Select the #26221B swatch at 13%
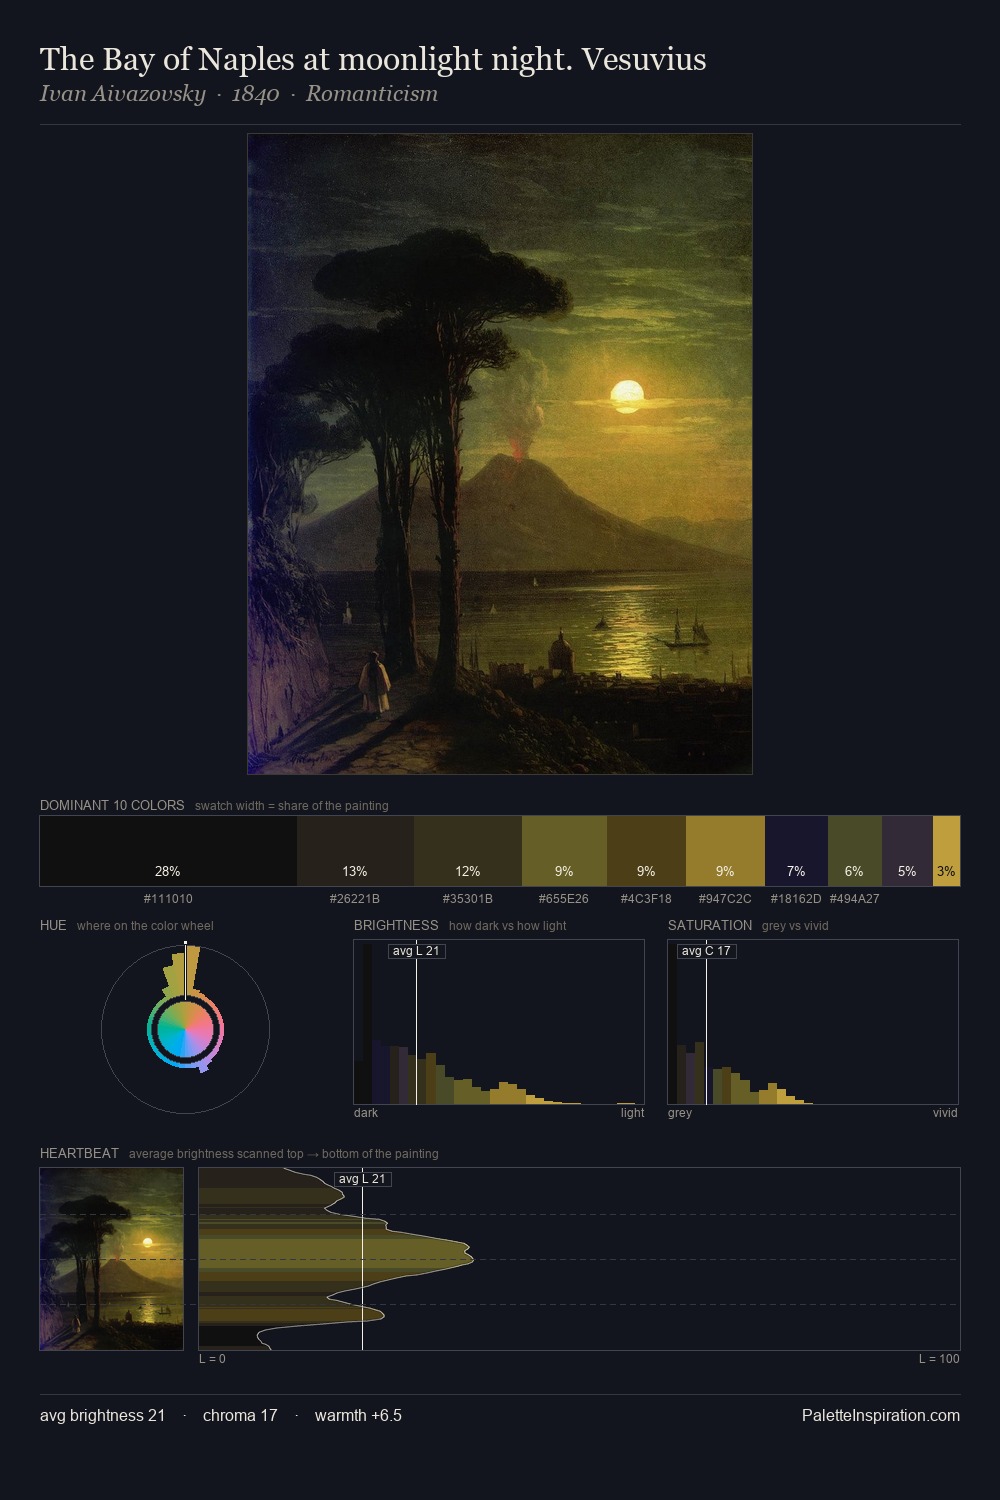This screenshot has height=1500, width=1000. [355, 851]
